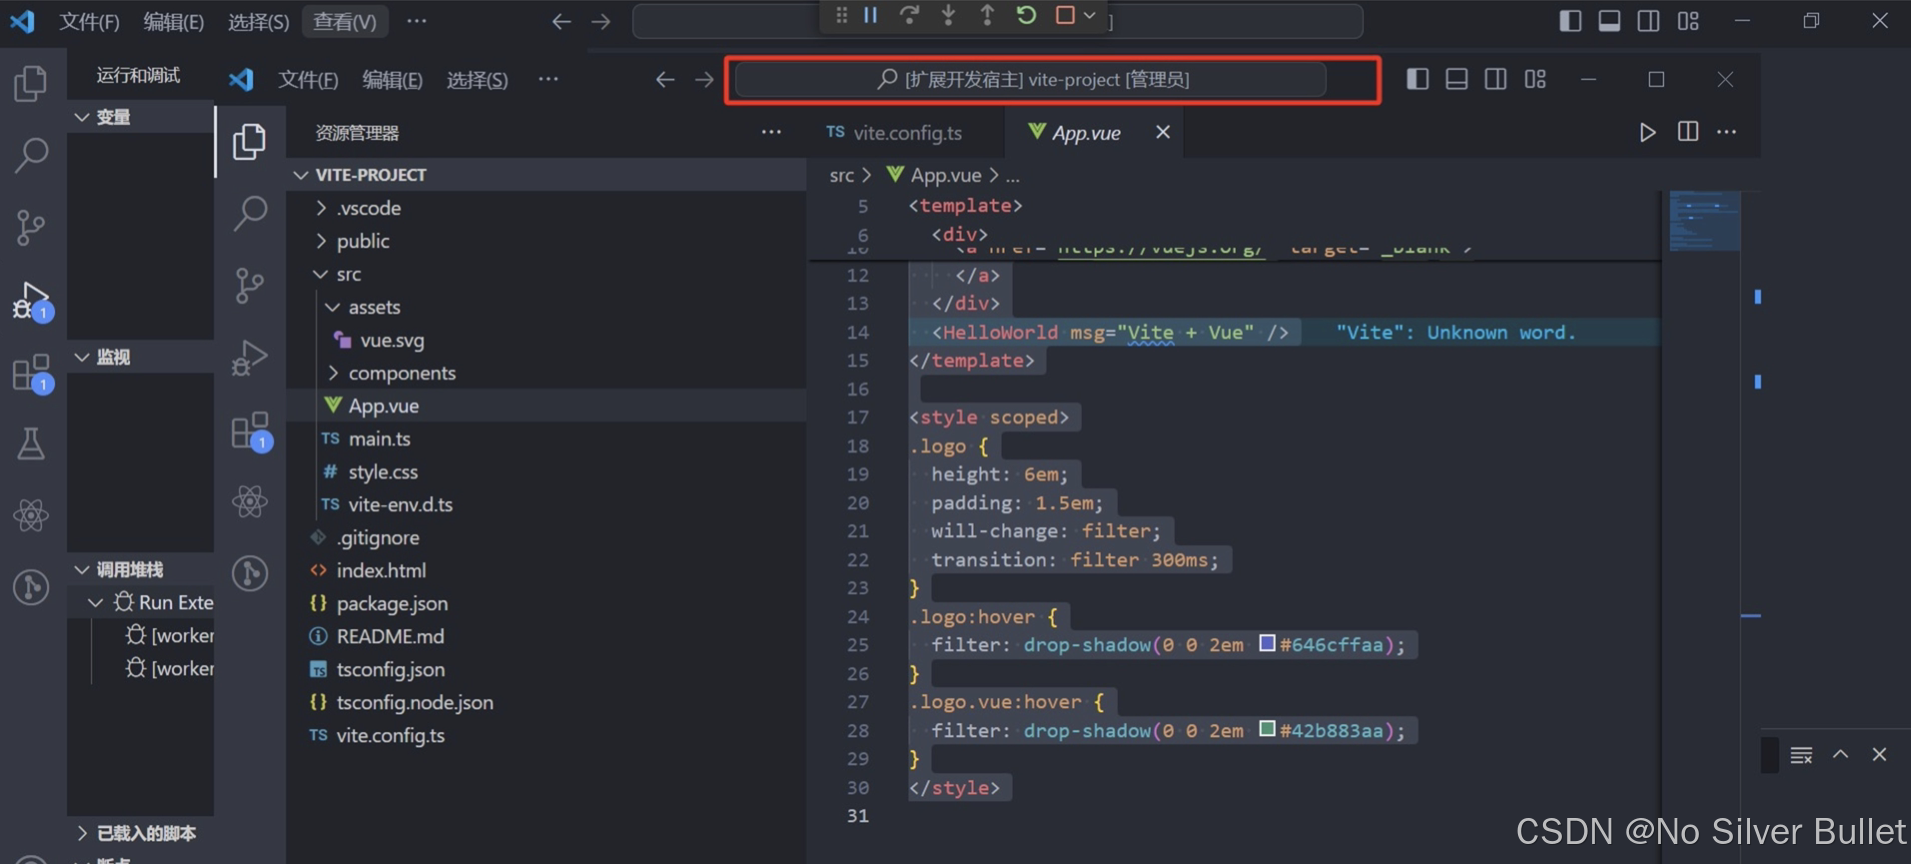
Task: Click the Step Into debug icon
Action: pyautogui.click(x=948, y=15)
